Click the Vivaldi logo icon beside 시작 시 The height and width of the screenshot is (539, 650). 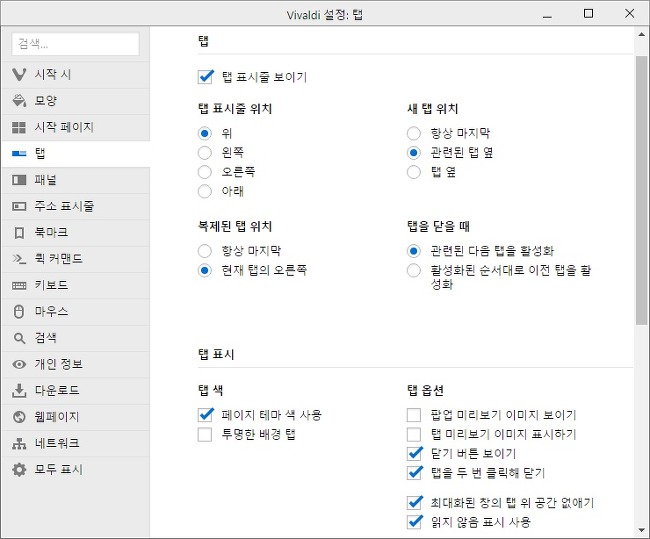point(19,74)
